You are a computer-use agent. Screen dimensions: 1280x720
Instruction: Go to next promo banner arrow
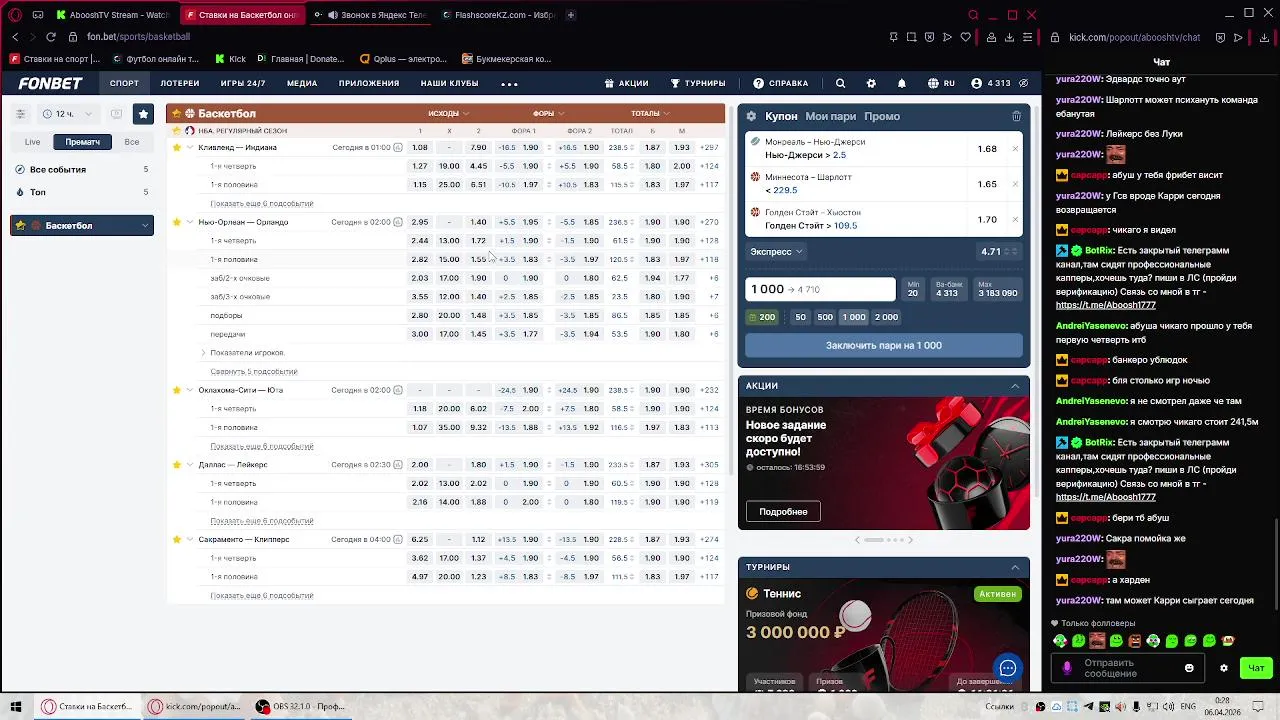click(x=910, y=540)
